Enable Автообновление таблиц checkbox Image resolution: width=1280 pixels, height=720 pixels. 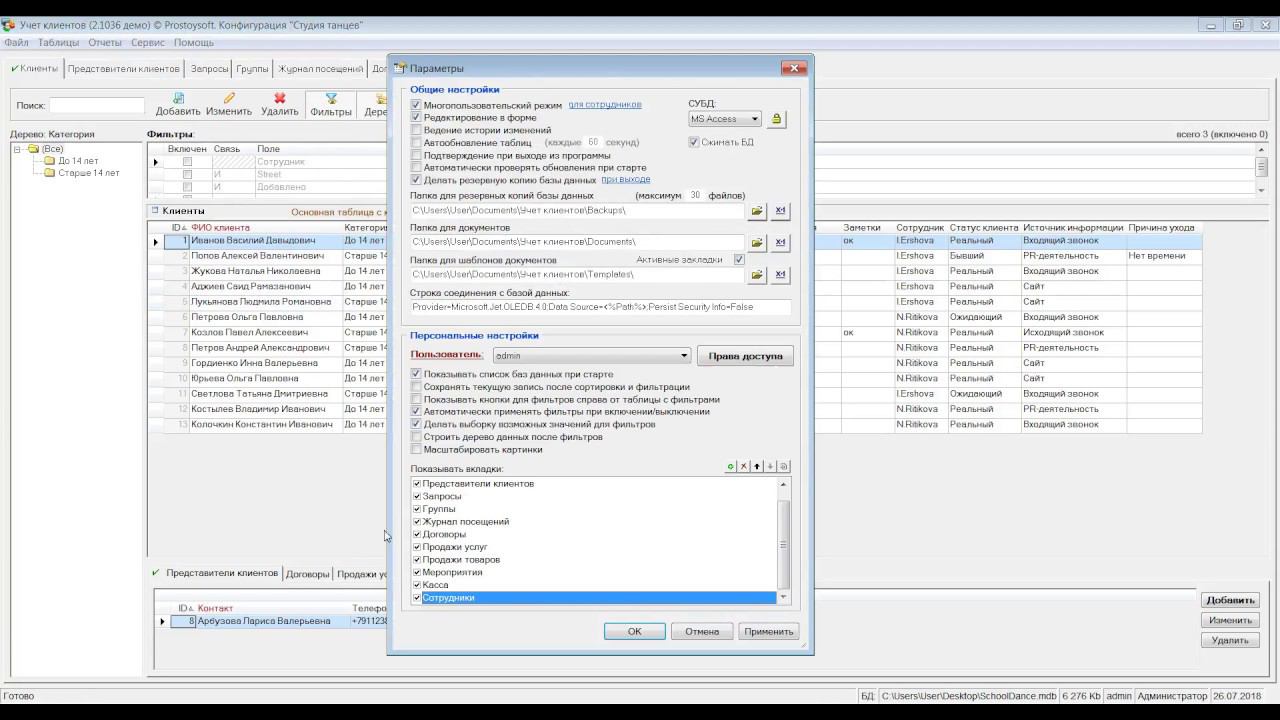[x=416, y=143]
